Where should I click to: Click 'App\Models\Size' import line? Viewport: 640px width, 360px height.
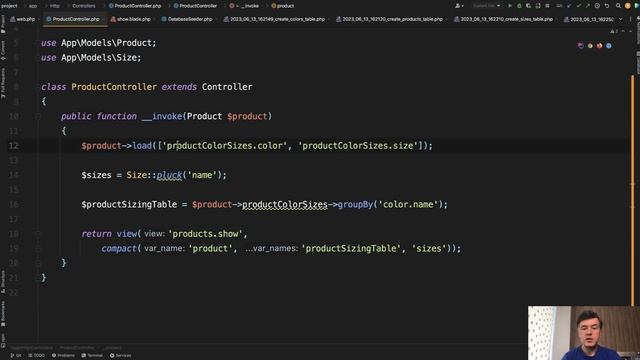click(x=91, y=58)
